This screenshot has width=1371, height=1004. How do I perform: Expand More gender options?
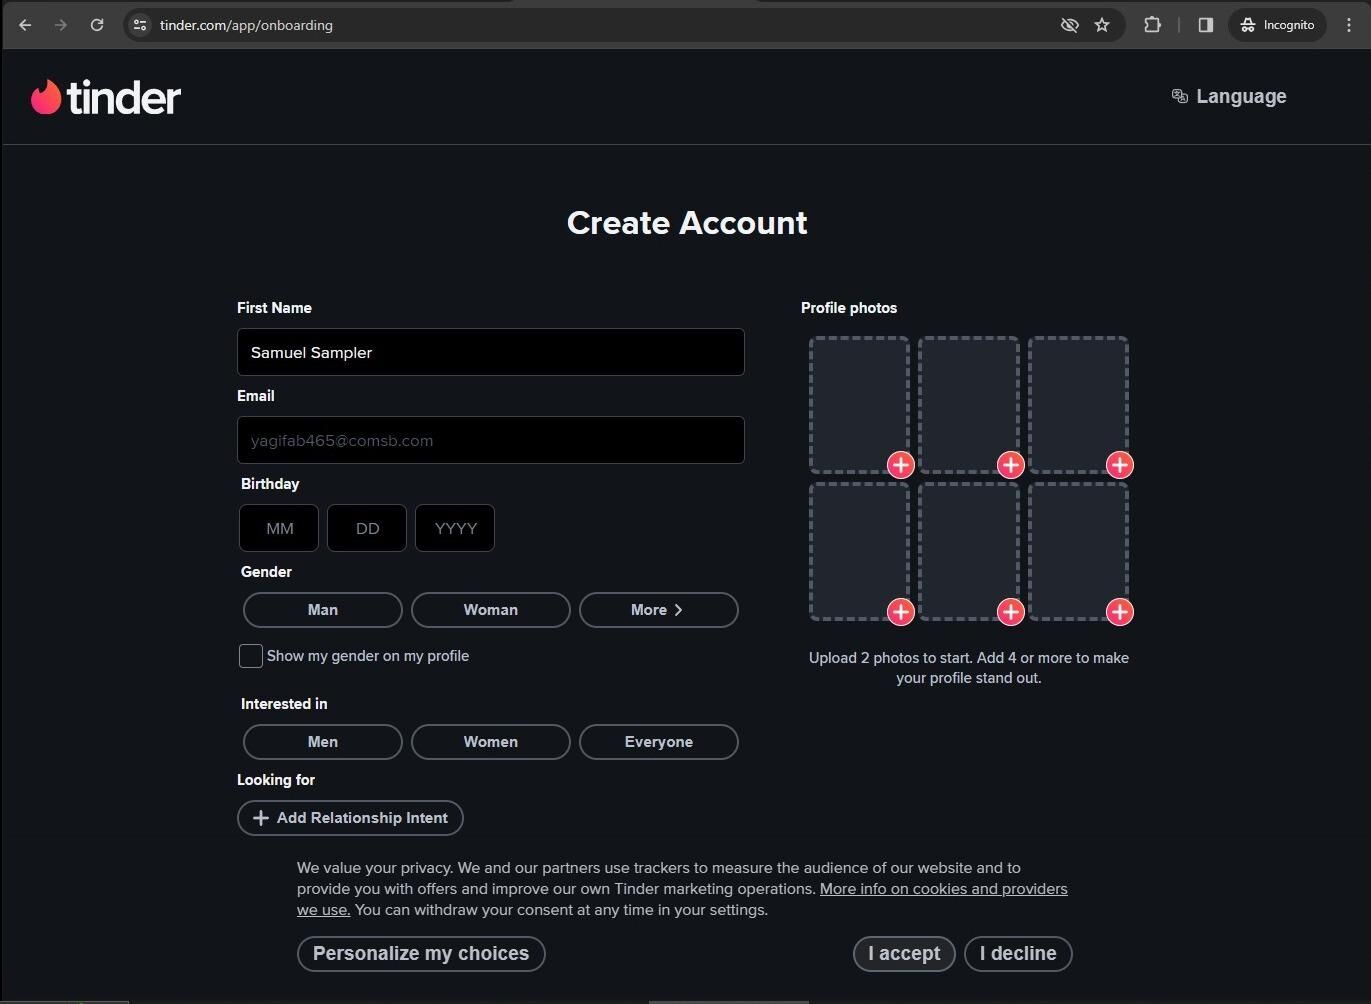click(659, 610)
